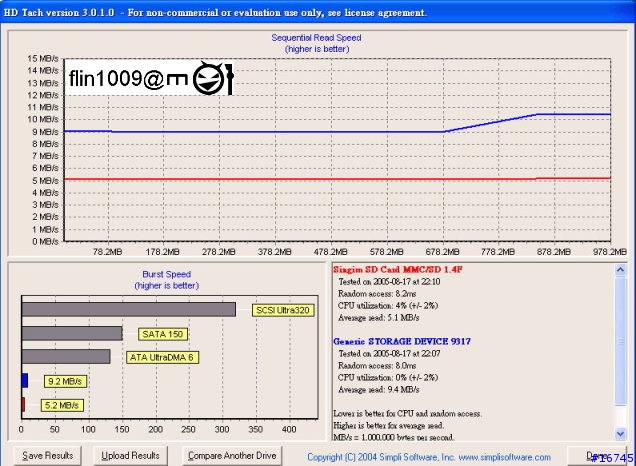Visit the www.simplisoftware.com copyright link
Viewport: 636px width, 466px height.
coord(505,457)
